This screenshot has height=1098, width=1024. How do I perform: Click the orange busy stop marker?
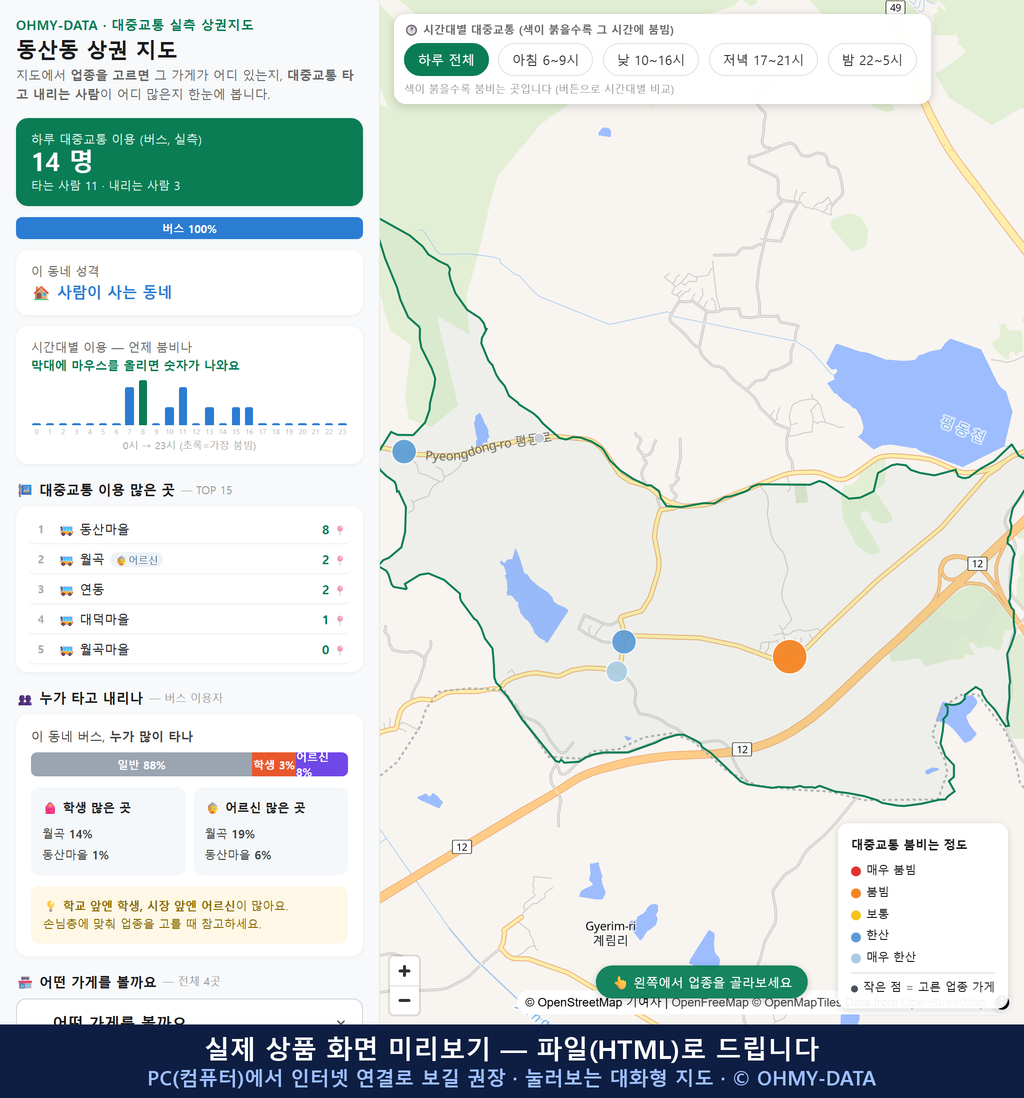(x=789, y=657)
